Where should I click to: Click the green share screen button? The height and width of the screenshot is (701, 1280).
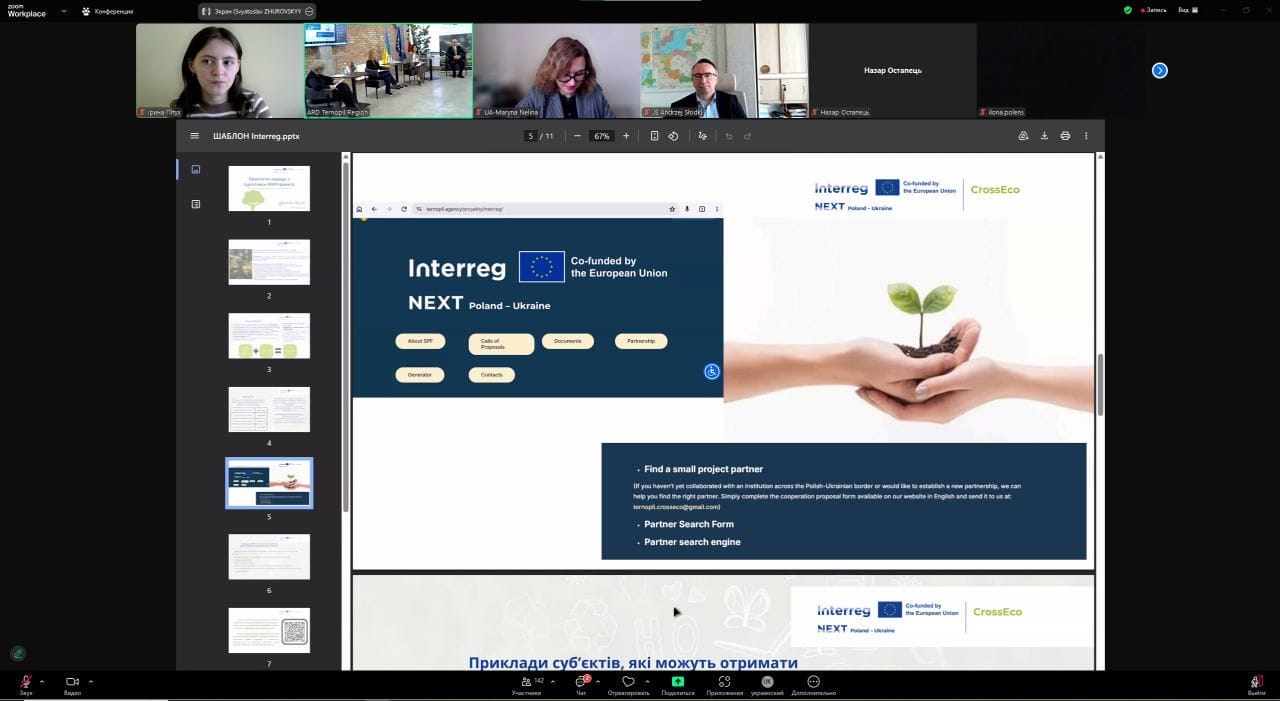pos(677,682)
